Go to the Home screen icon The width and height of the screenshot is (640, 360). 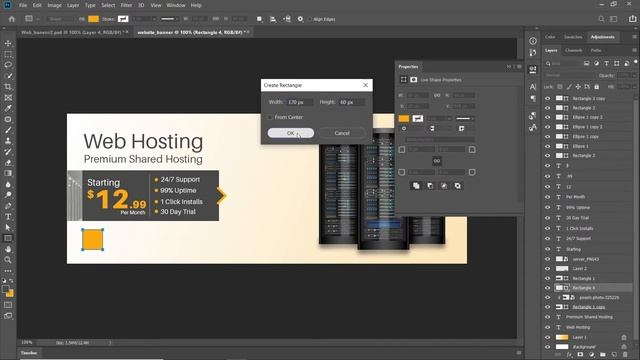[x=11, y=19]
